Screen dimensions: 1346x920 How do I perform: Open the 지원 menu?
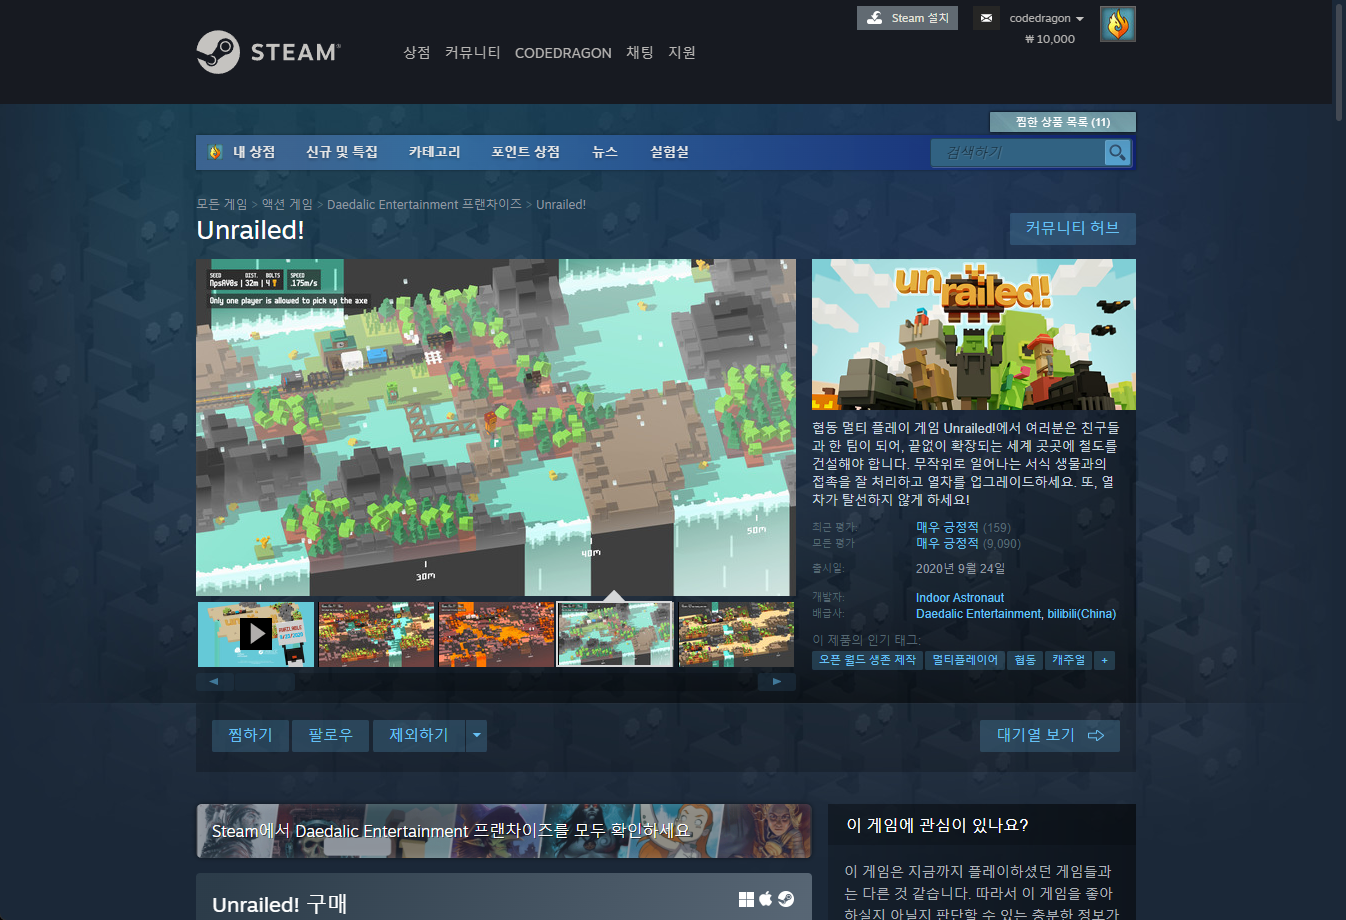[682, 53]
